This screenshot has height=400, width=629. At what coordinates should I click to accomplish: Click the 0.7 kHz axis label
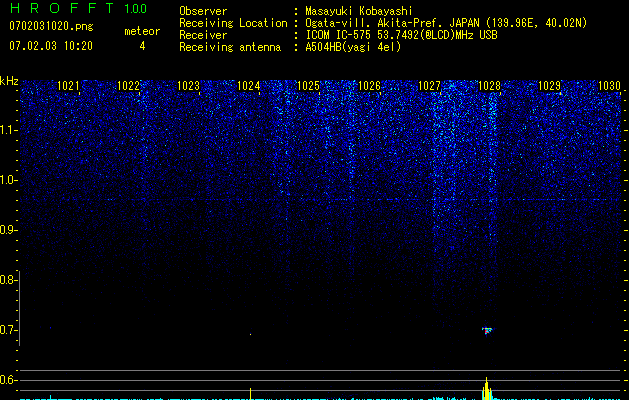coord(8,330)
